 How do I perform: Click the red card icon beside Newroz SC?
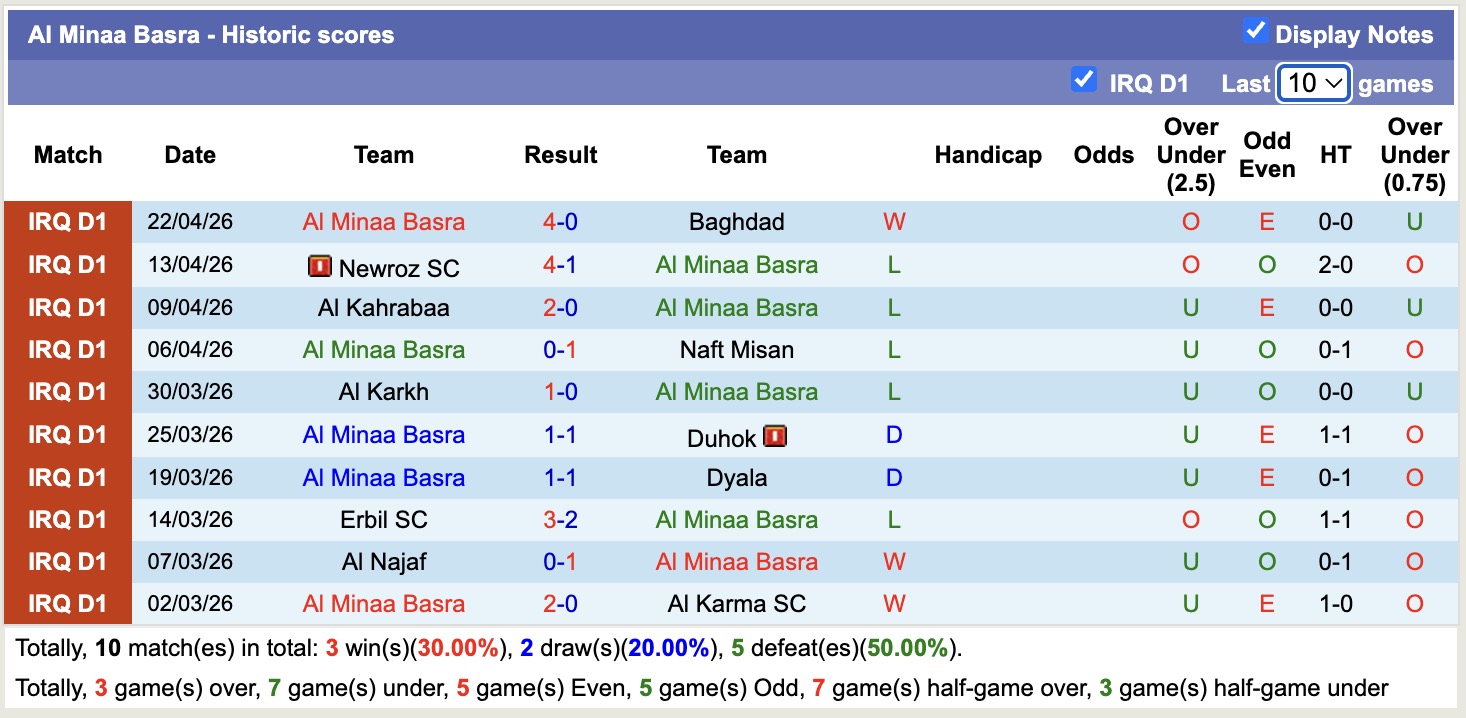[320, 266]
